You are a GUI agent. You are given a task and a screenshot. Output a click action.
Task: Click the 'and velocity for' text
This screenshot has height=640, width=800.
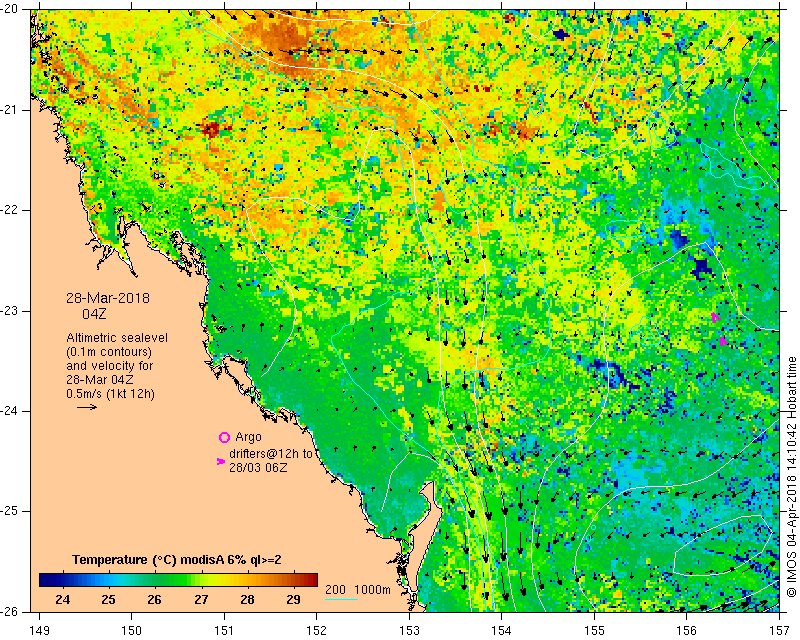pos(110,366)
